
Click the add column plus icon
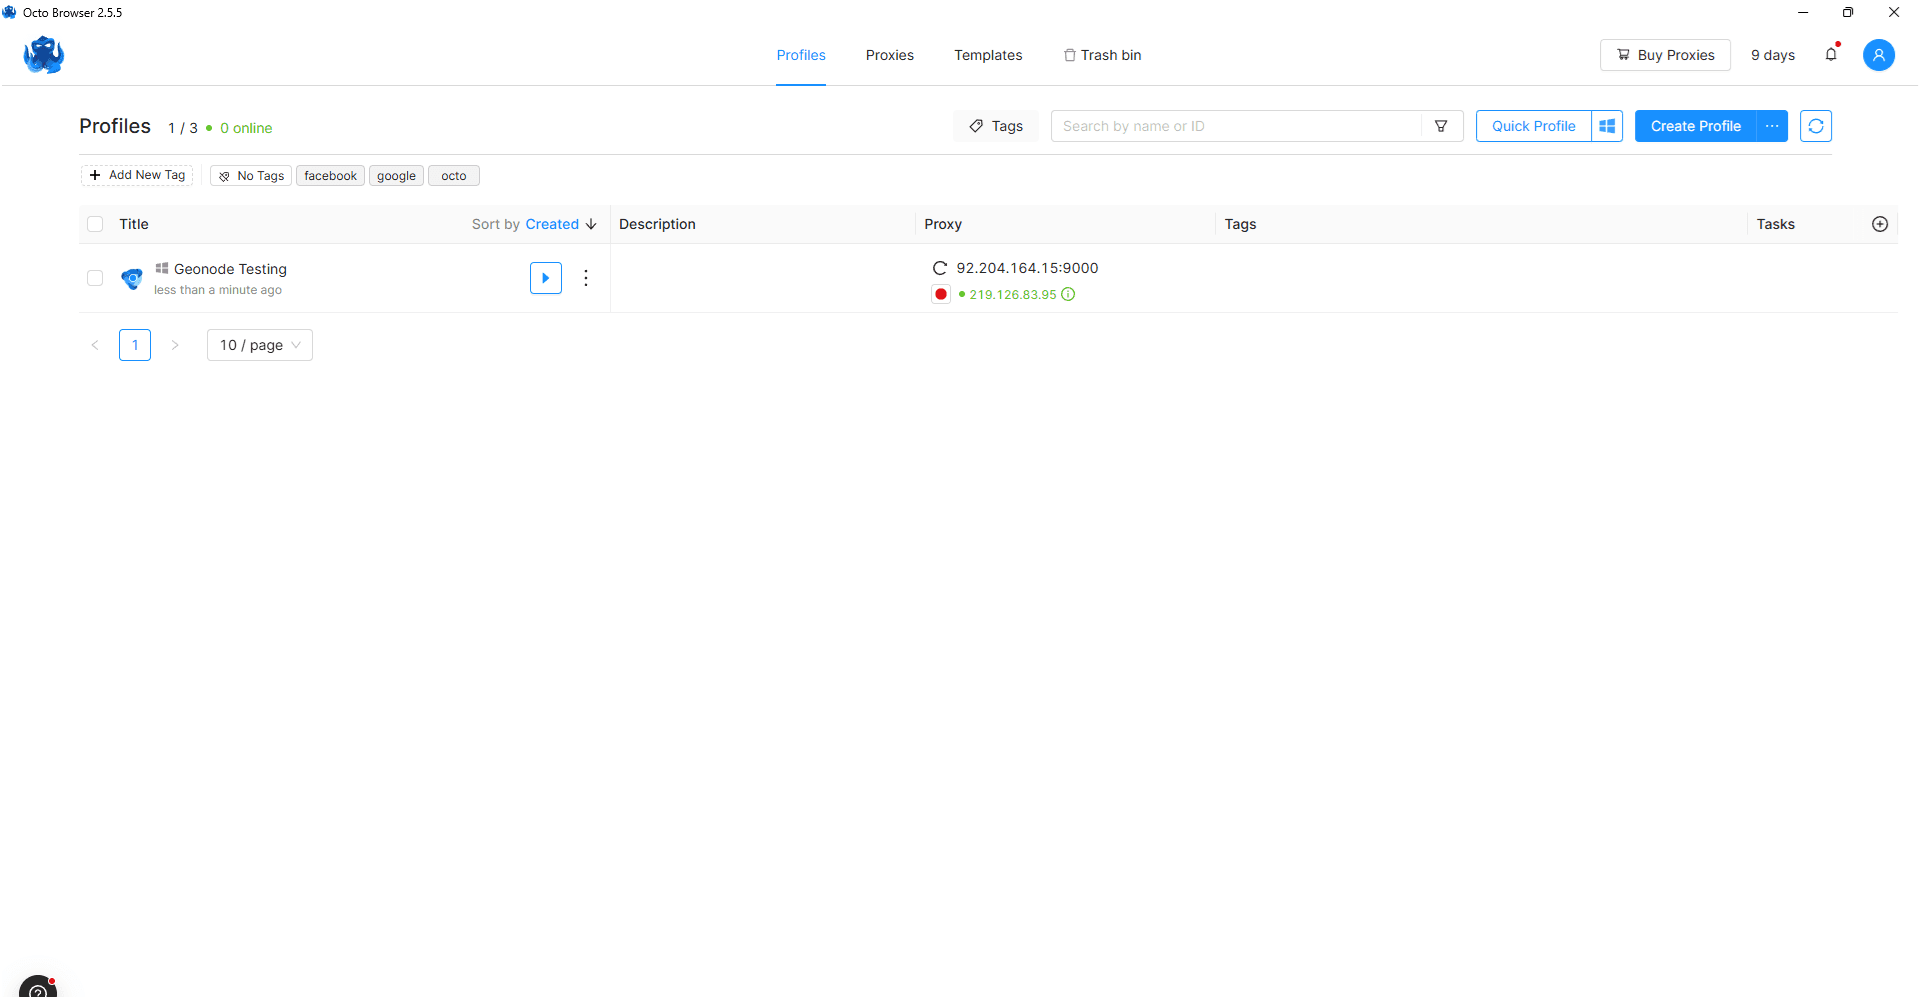[1879, 224]
